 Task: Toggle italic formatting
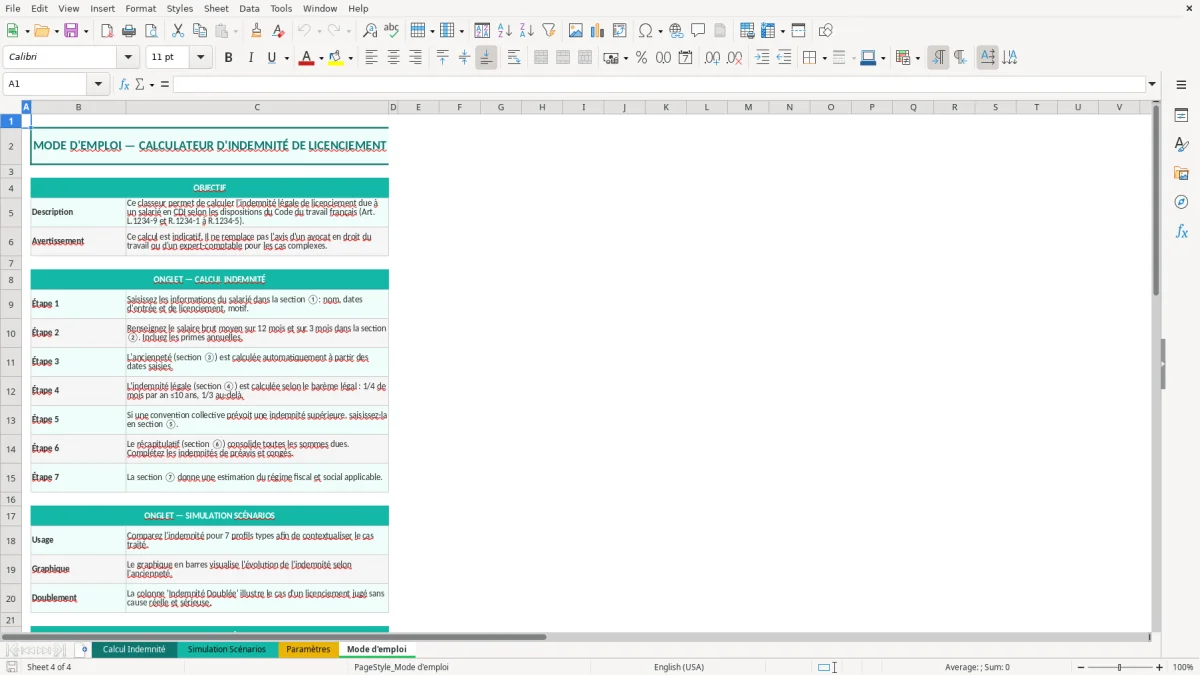[x=250, y=58]
